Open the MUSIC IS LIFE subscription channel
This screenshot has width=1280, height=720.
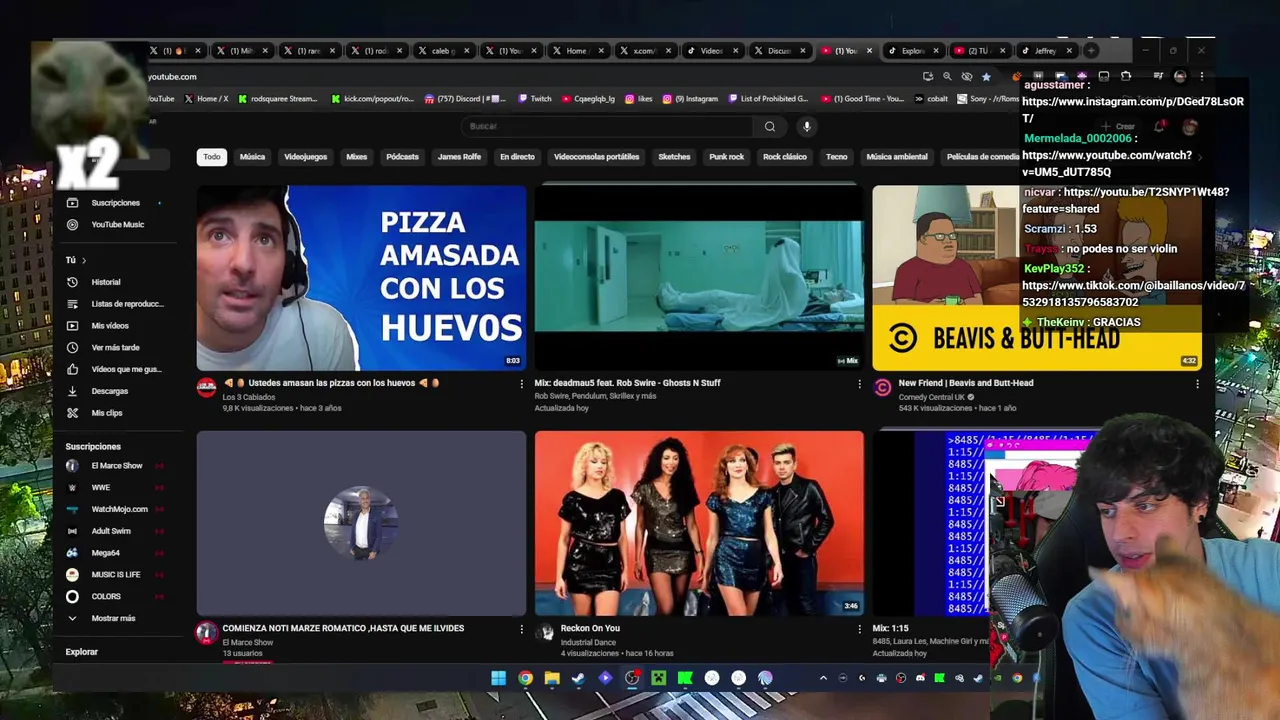point(113,575)
